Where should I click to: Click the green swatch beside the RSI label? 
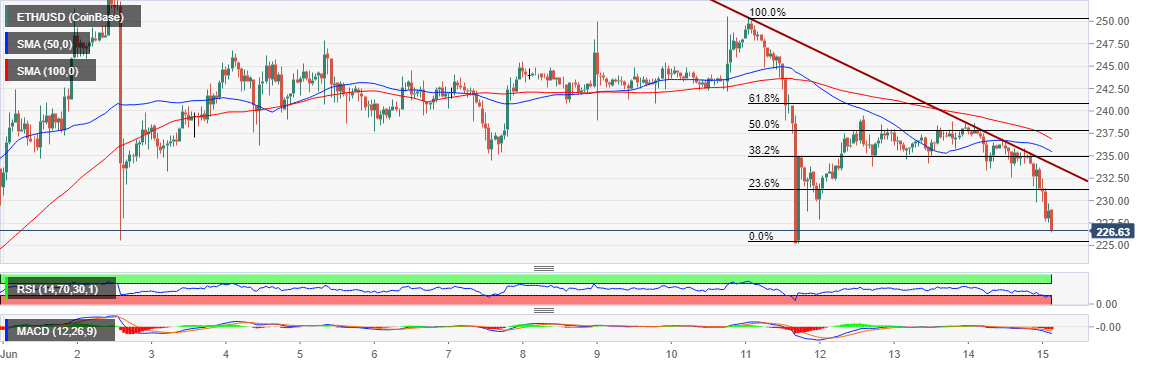(x=7, y=289)
